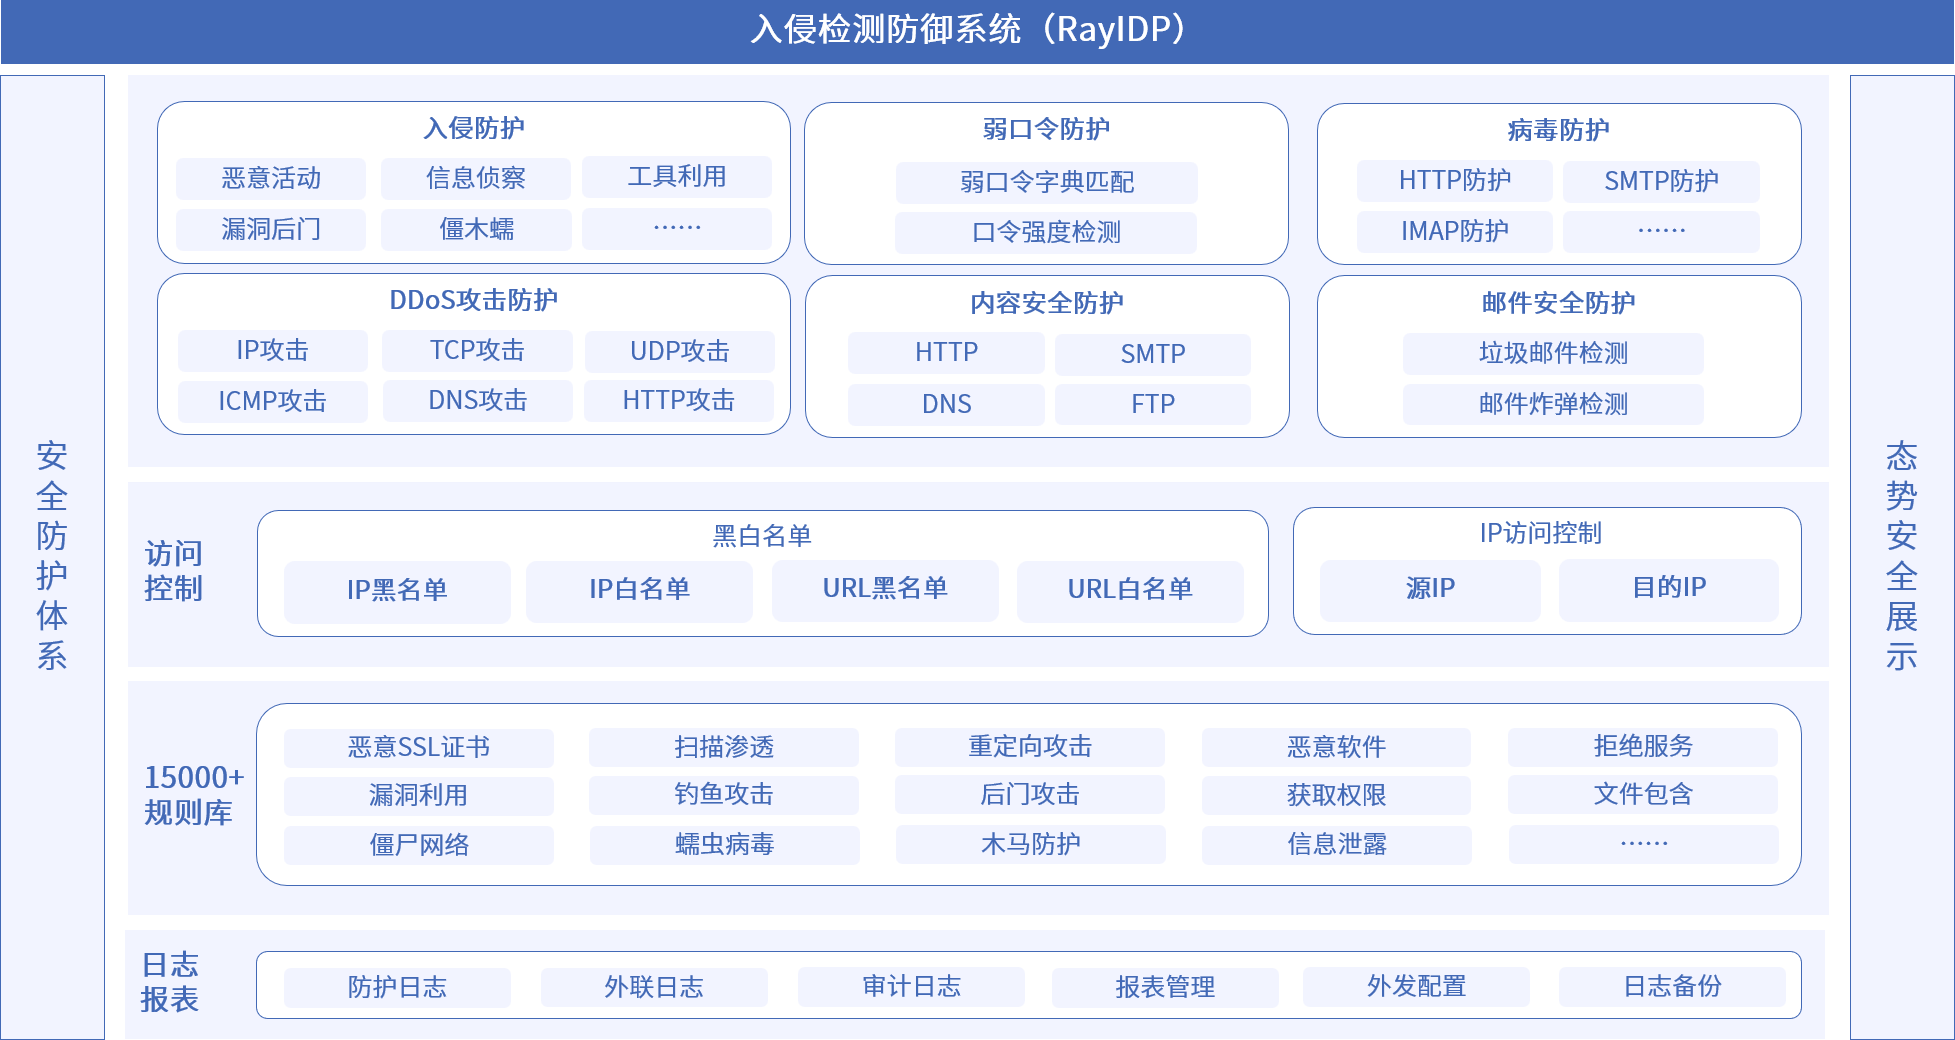Open the 访问控制 sidebar label
1955x1040 pixels.
tap(172, 571)
